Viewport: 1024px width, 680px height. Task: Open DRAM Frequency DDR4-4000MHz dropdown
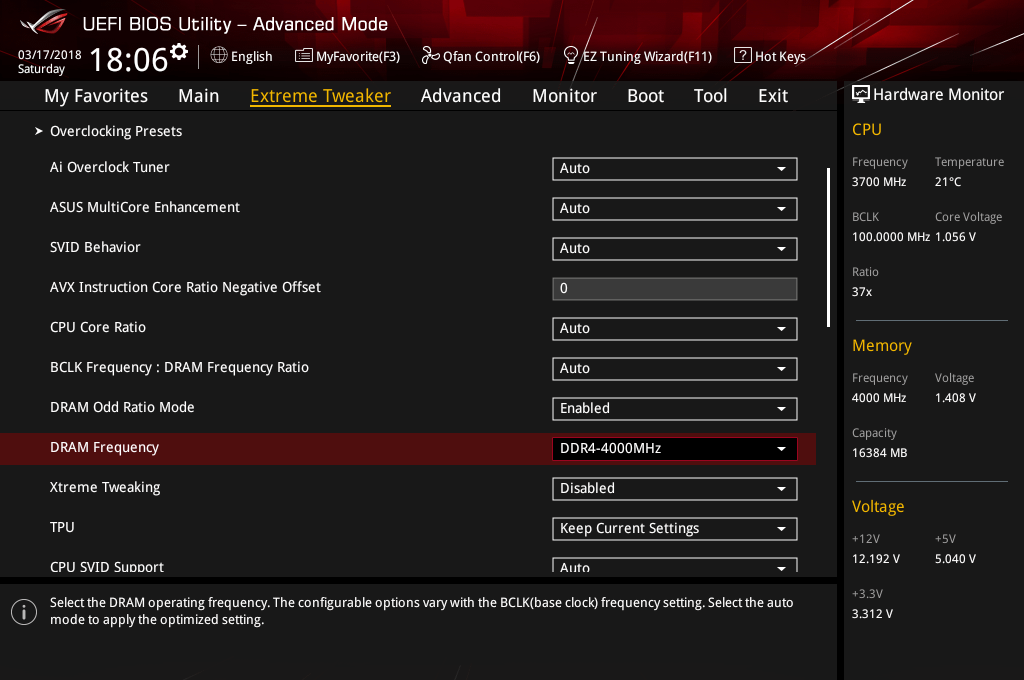click(x=675, y=449)
